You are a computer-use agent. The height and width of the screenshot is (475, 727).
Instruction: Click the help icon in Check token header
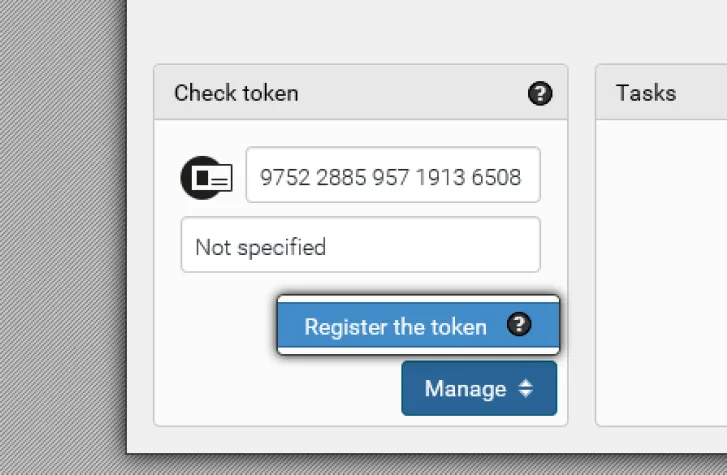pyautogui.click(x=540, y=94)
